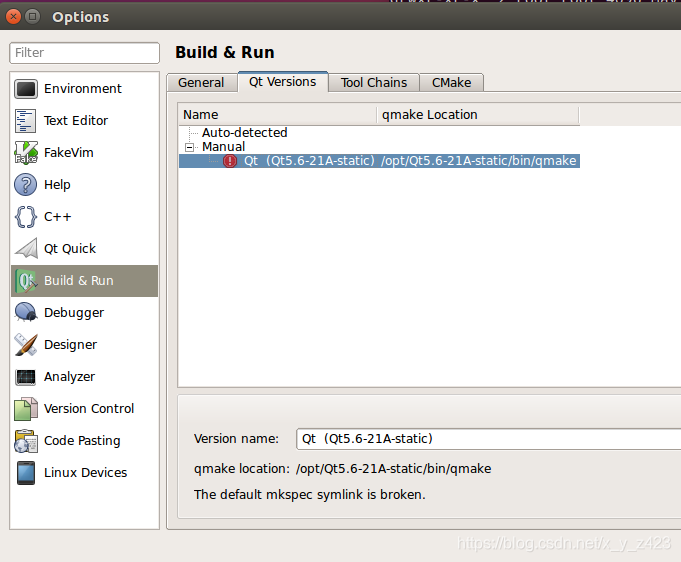The width and height of the screenshot is (681, 562).
Task: Open the Qt Quick category label
Action: point(70,249)
